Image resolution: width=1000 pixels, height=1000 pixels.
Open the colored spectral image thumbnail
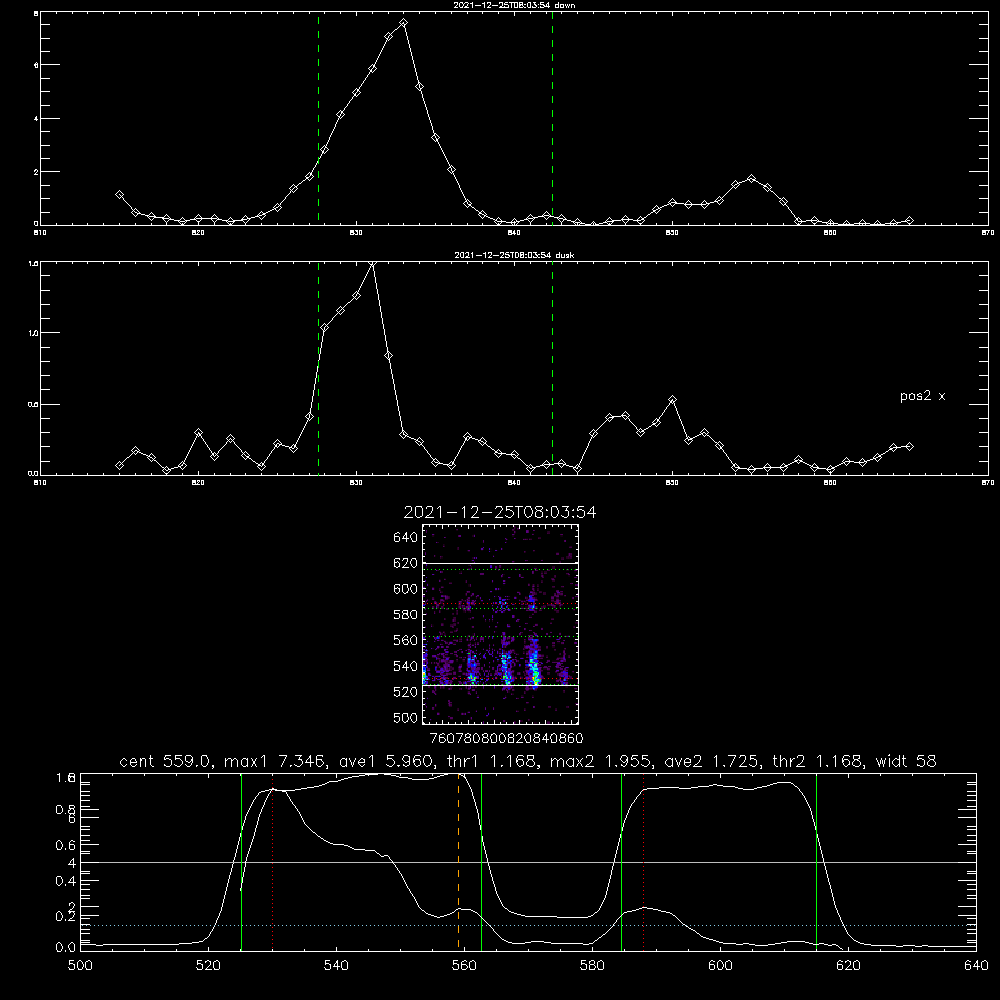501,624
